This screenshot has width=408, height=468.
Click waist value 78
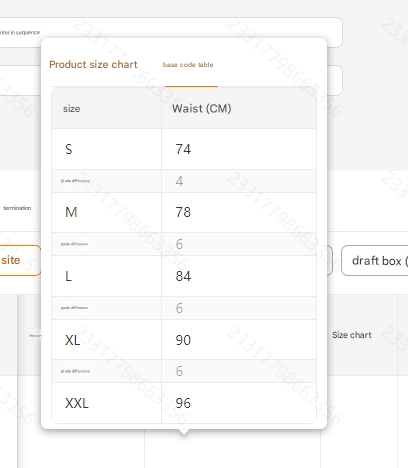point(183,212)
